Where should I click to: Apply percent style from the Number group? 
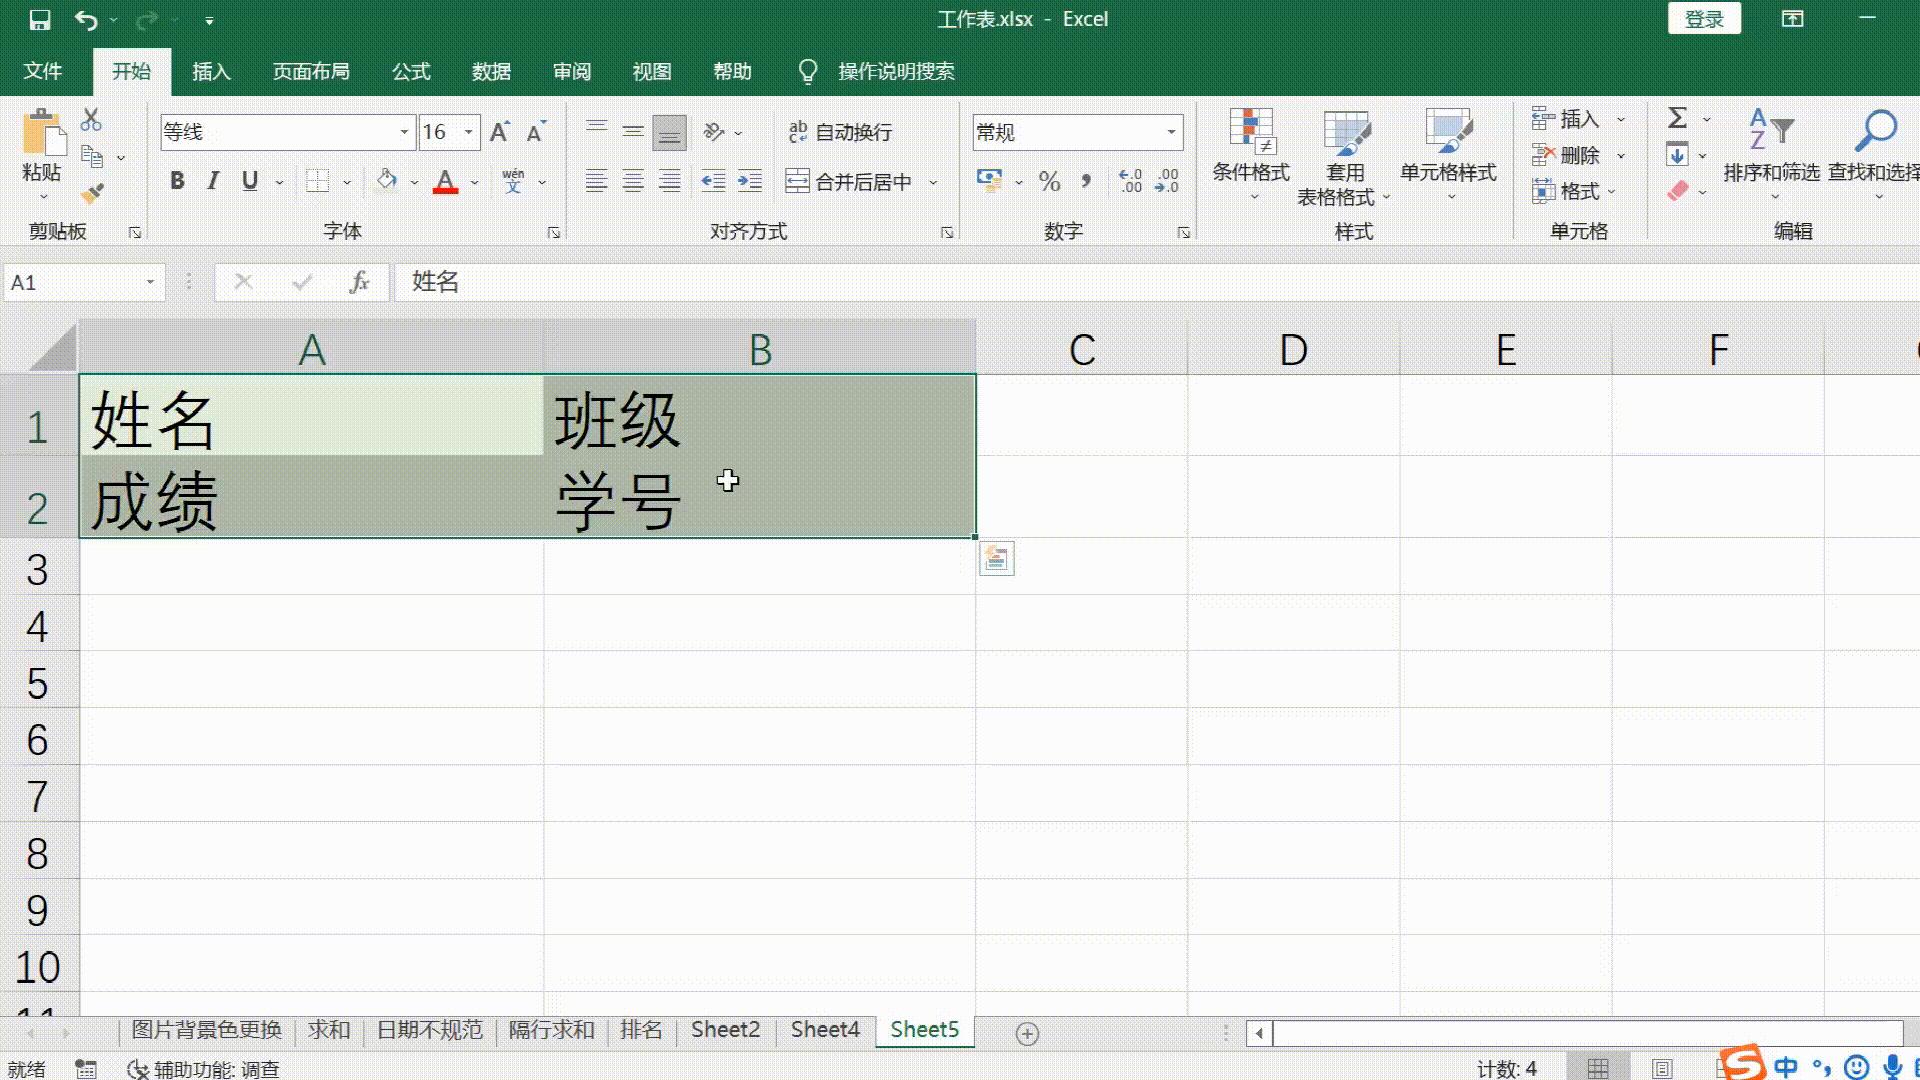coord(1048,181)
